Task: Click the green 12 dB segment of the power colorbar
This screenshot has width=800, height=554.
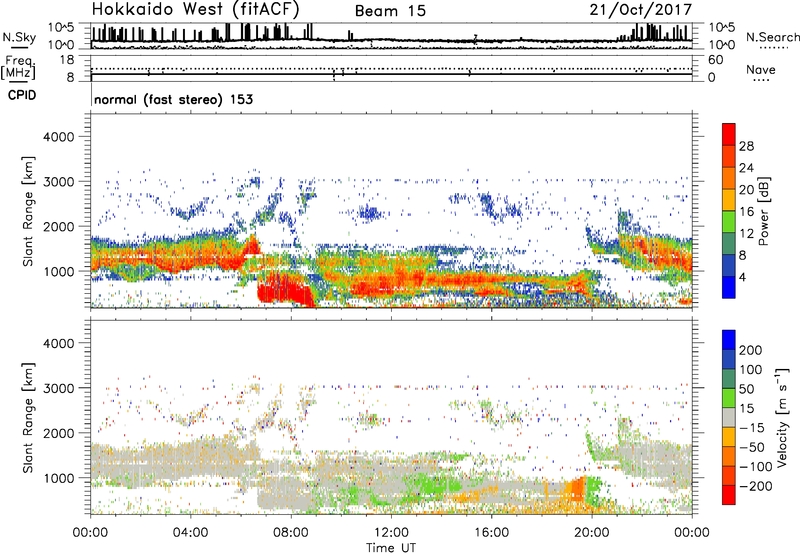Action: click(x=729, y=222)
